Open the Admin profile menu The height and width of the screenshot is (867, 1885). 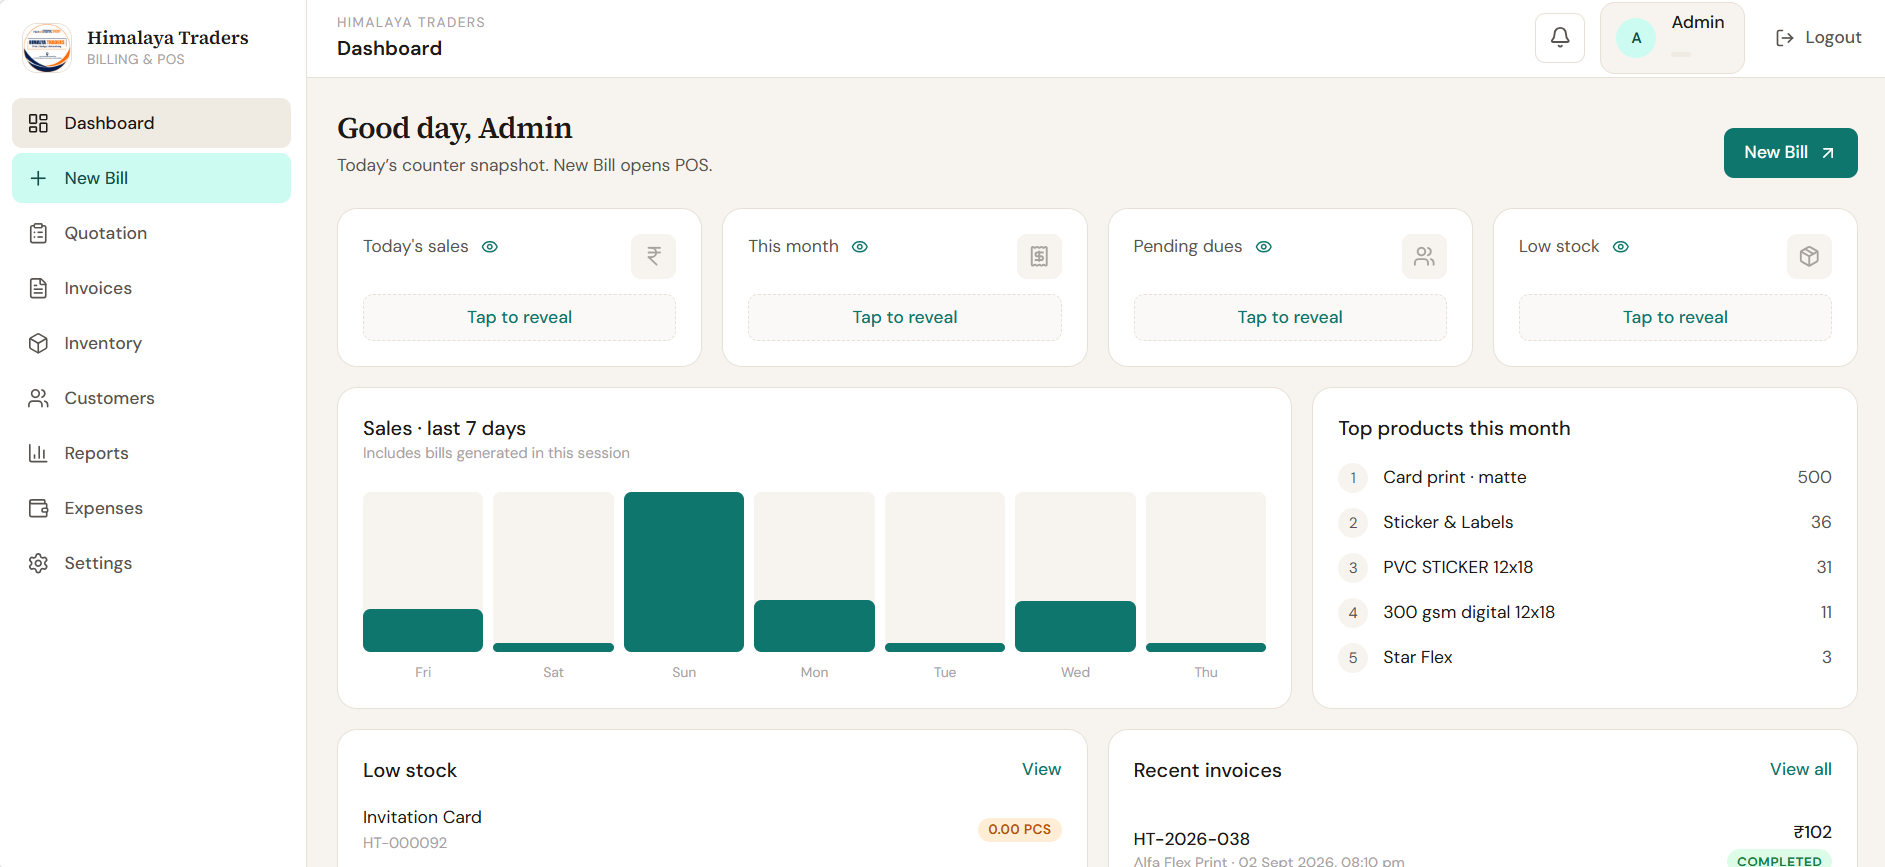tap(1672, 38)
